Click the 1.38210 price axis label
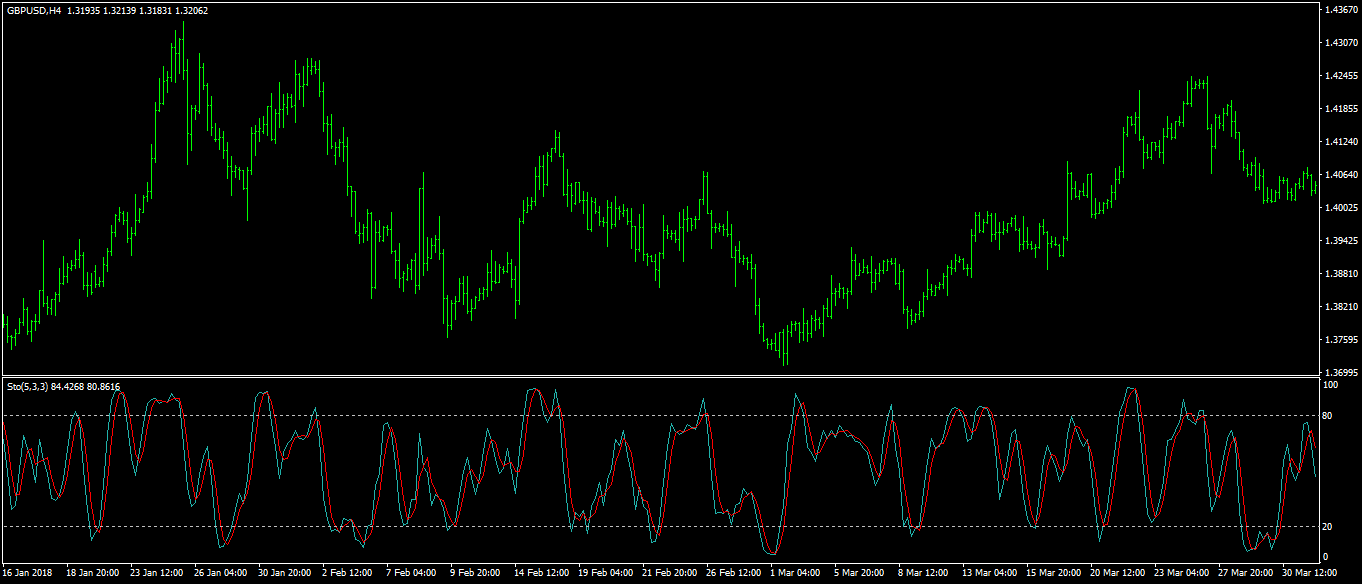1362x584 pixels. (x=1339, y=307)
